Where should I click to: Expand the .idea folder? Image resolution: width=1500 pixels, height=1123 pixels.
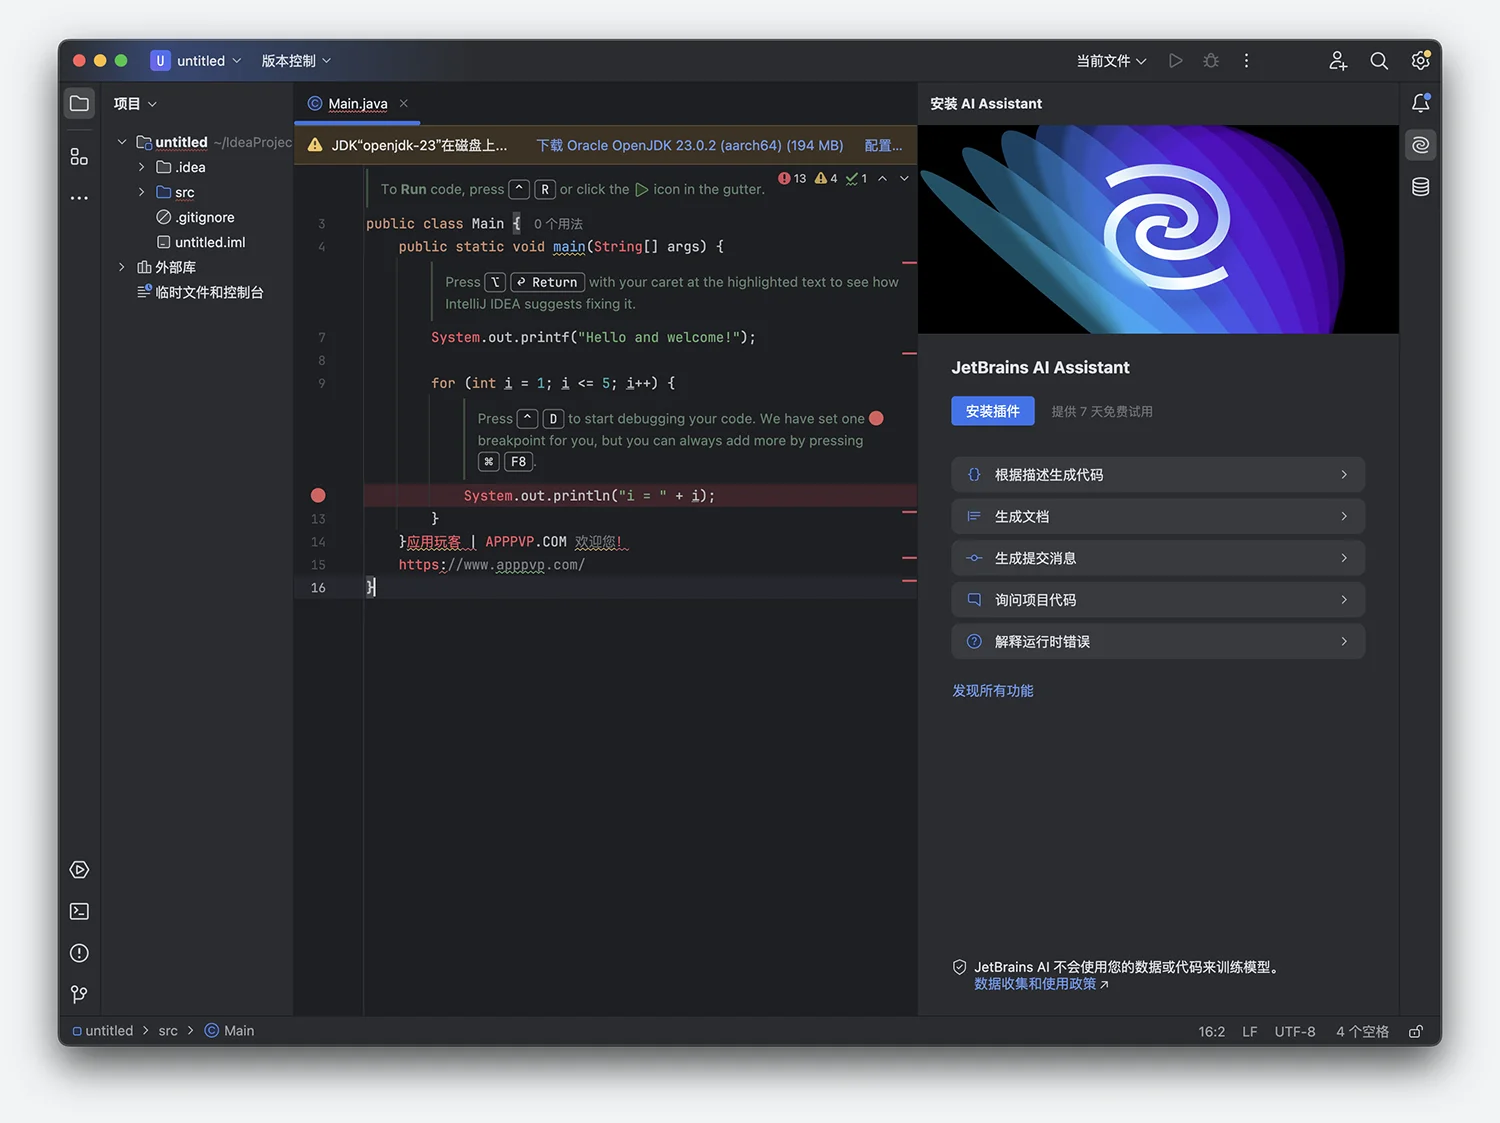[142, 167]
